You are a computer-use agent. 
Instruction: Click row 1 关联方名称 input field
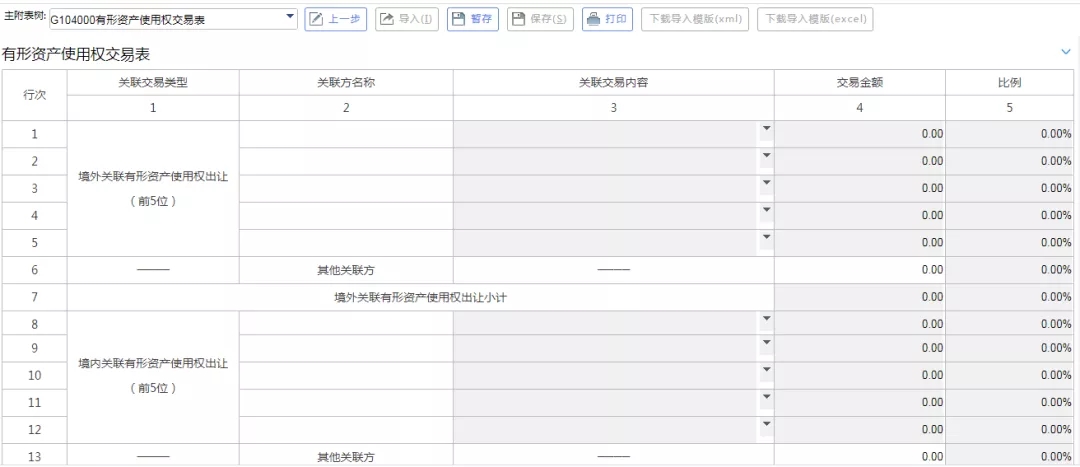346,134
